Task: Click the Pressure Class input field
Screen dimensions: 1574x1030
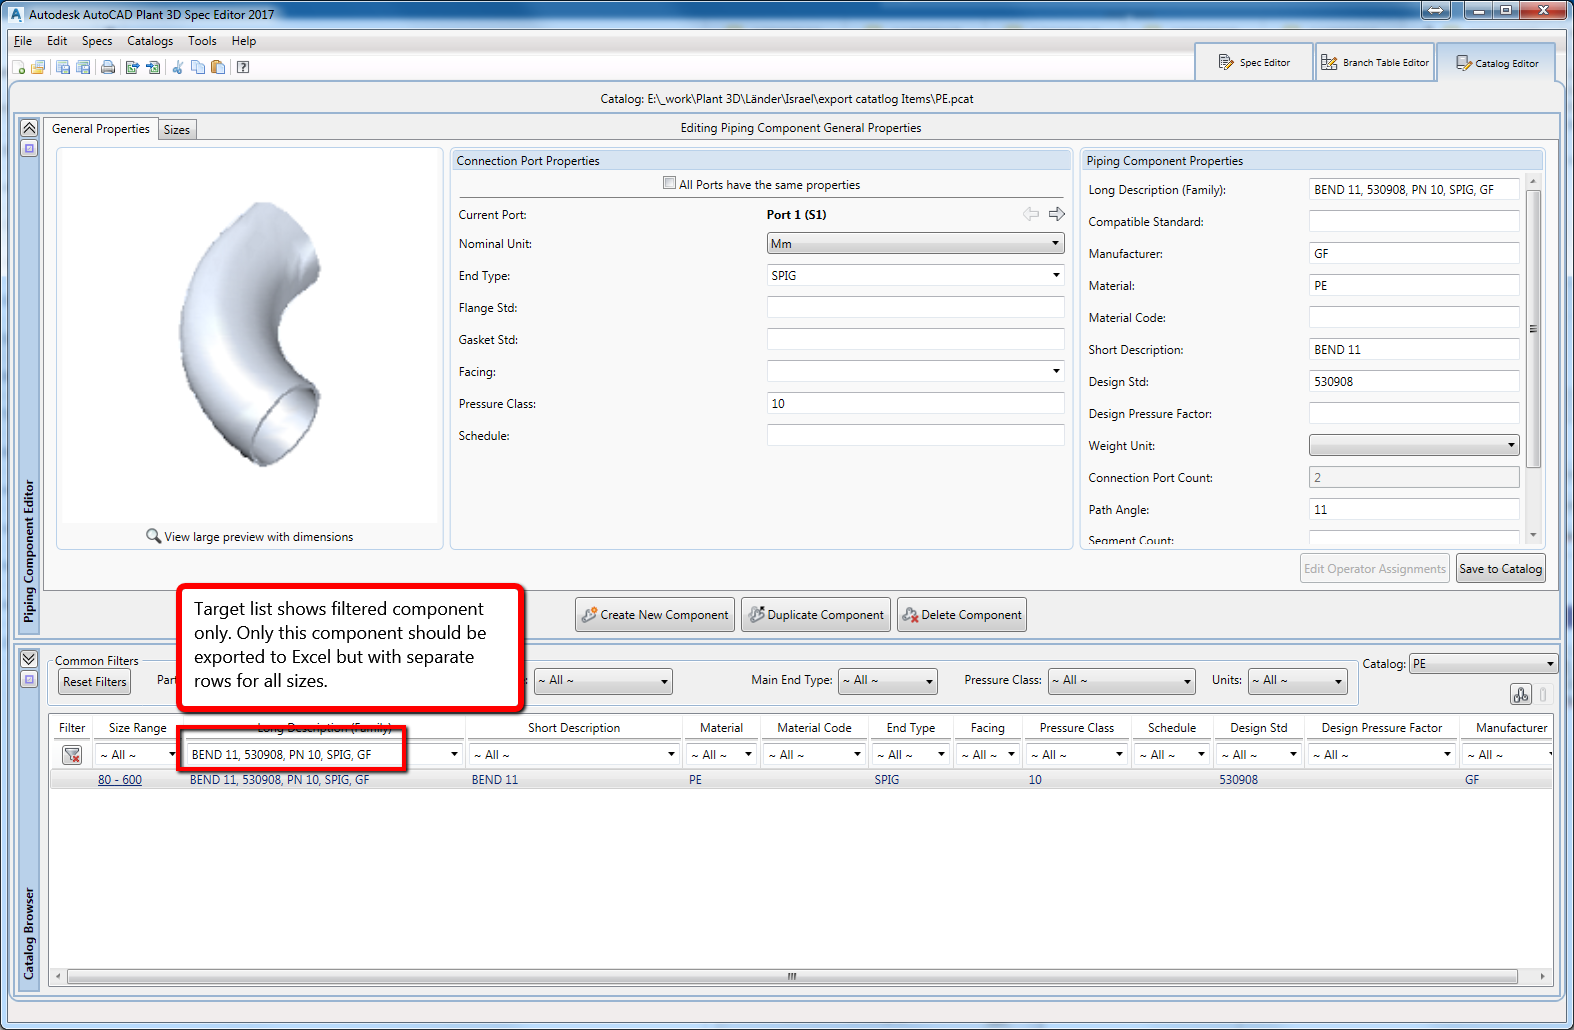Action: (915, 403)
